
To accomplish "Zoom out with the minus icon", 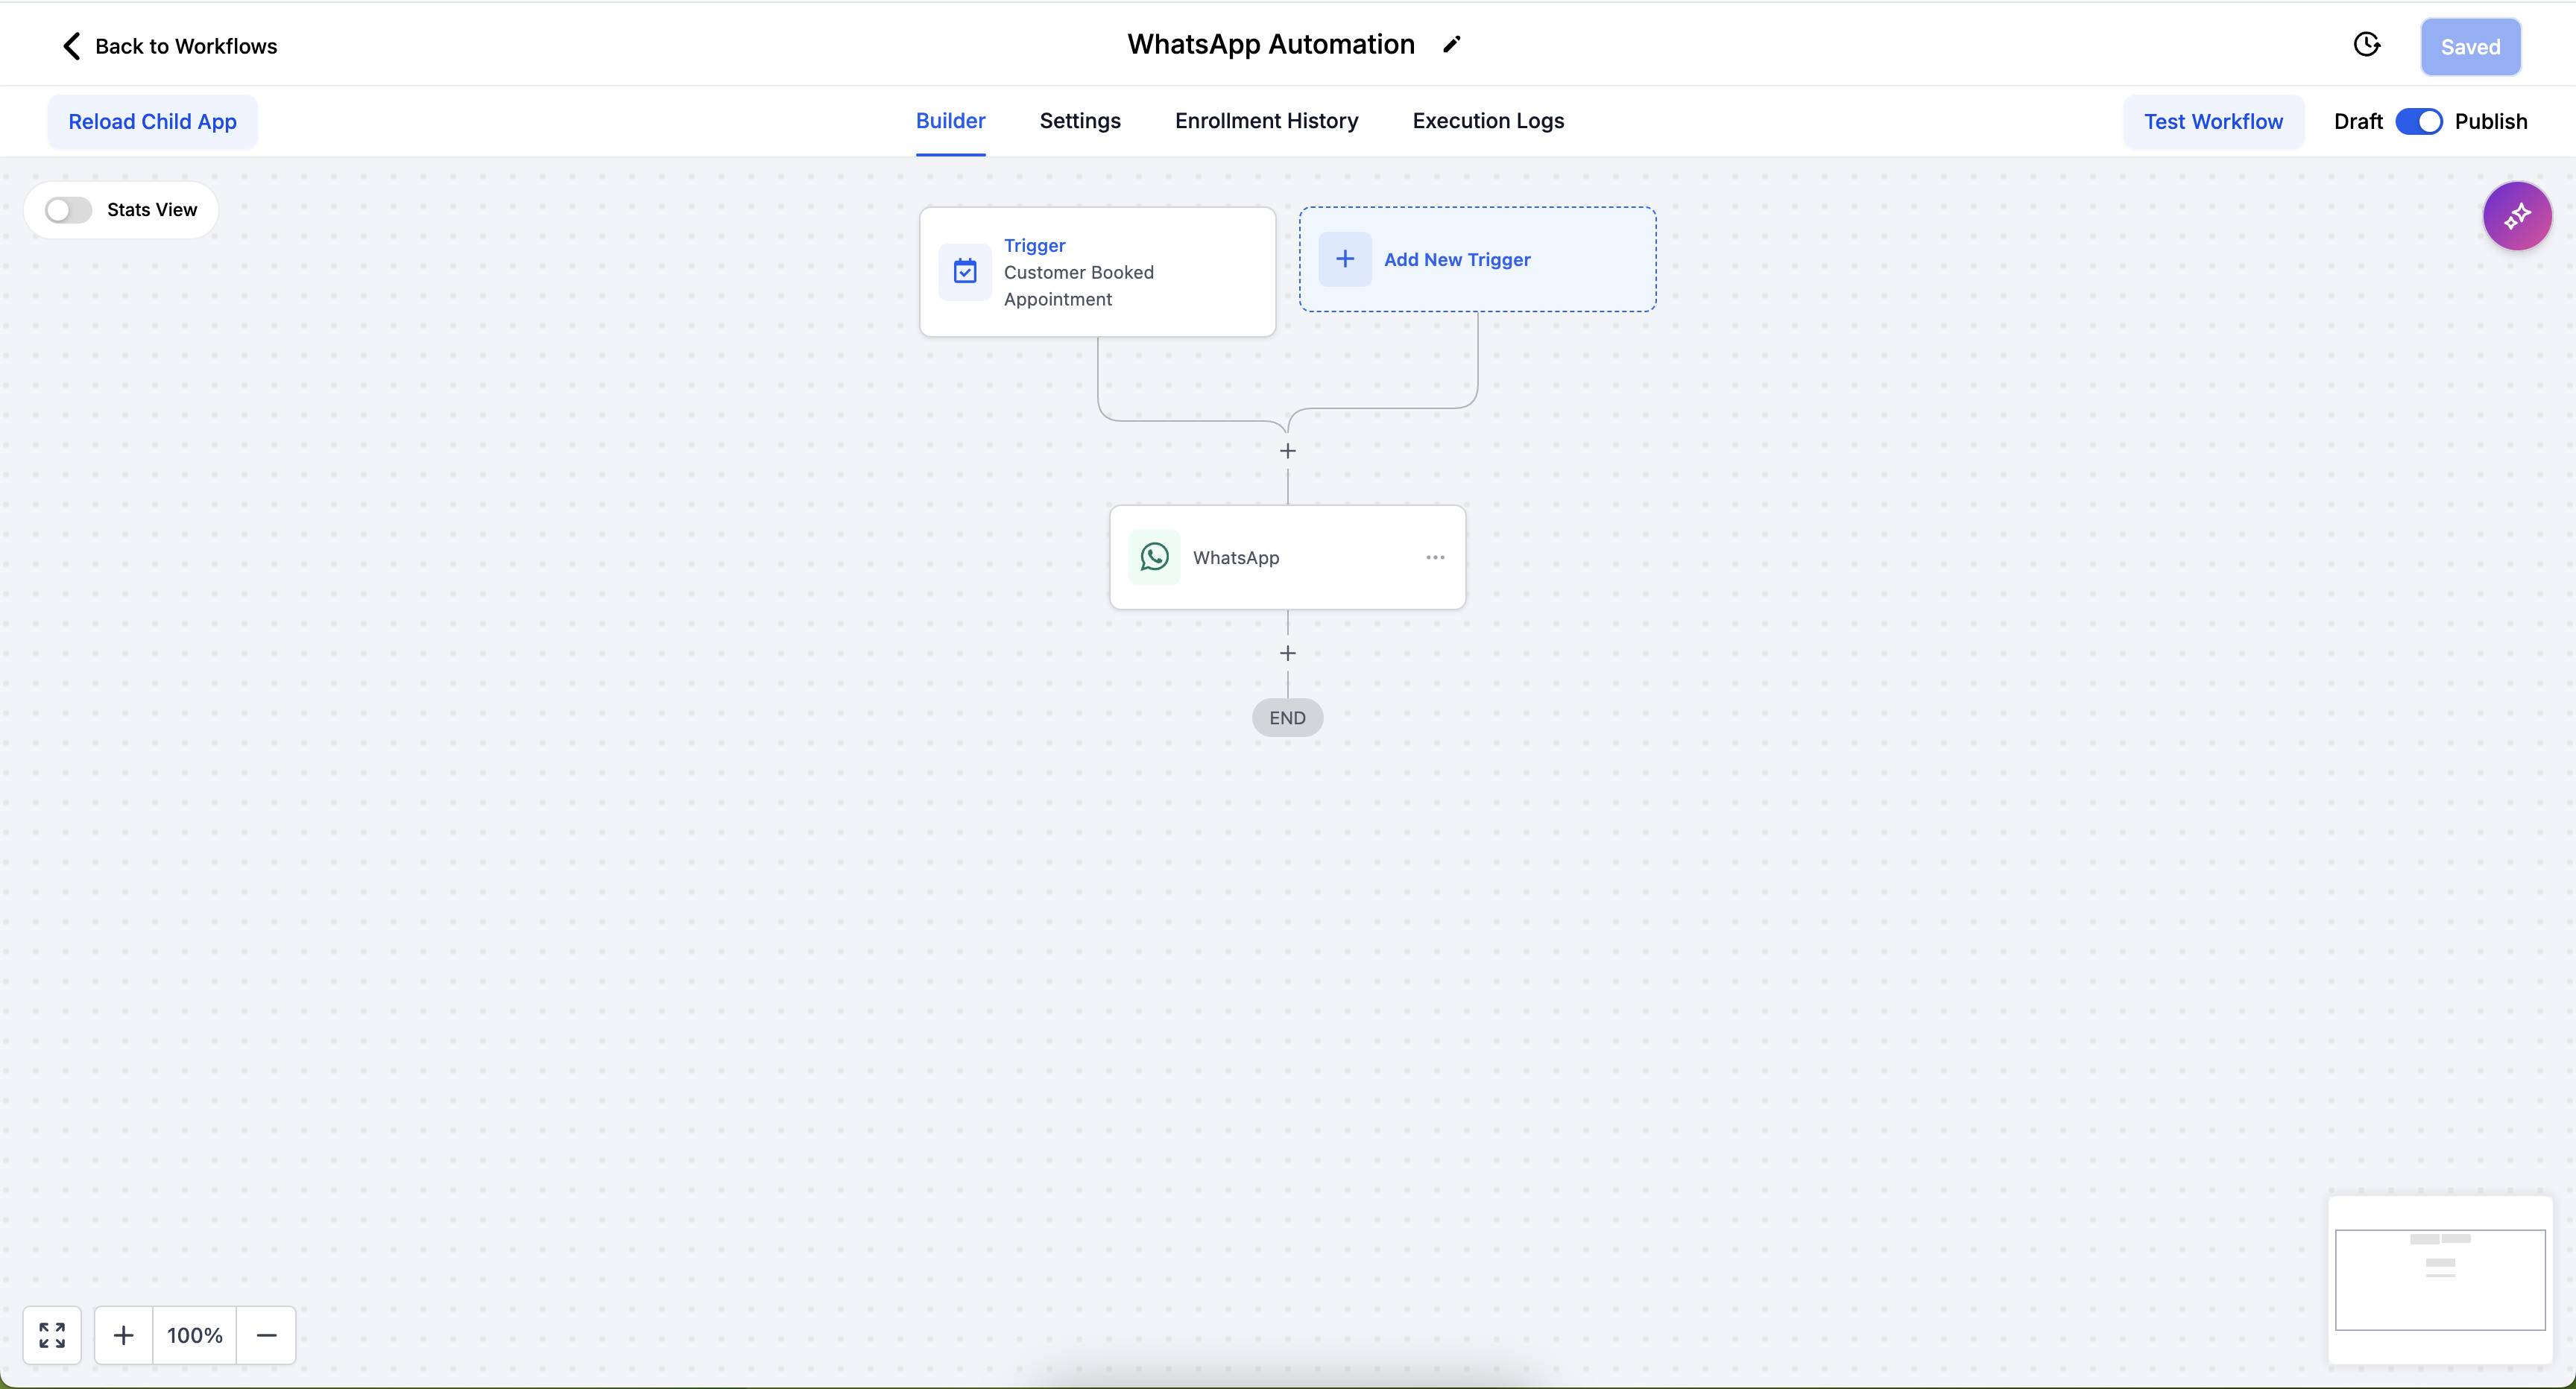I will click(x=266, y=1335).
